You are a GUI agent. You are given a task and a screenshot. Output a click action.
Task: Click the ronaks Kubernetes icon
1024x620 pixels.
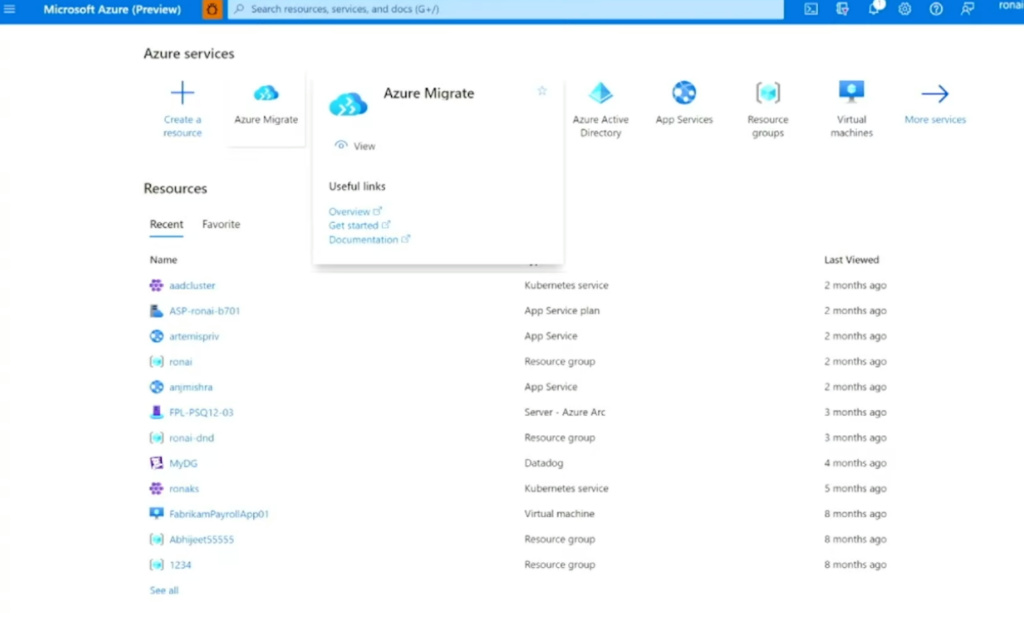[x=156, y=489]
